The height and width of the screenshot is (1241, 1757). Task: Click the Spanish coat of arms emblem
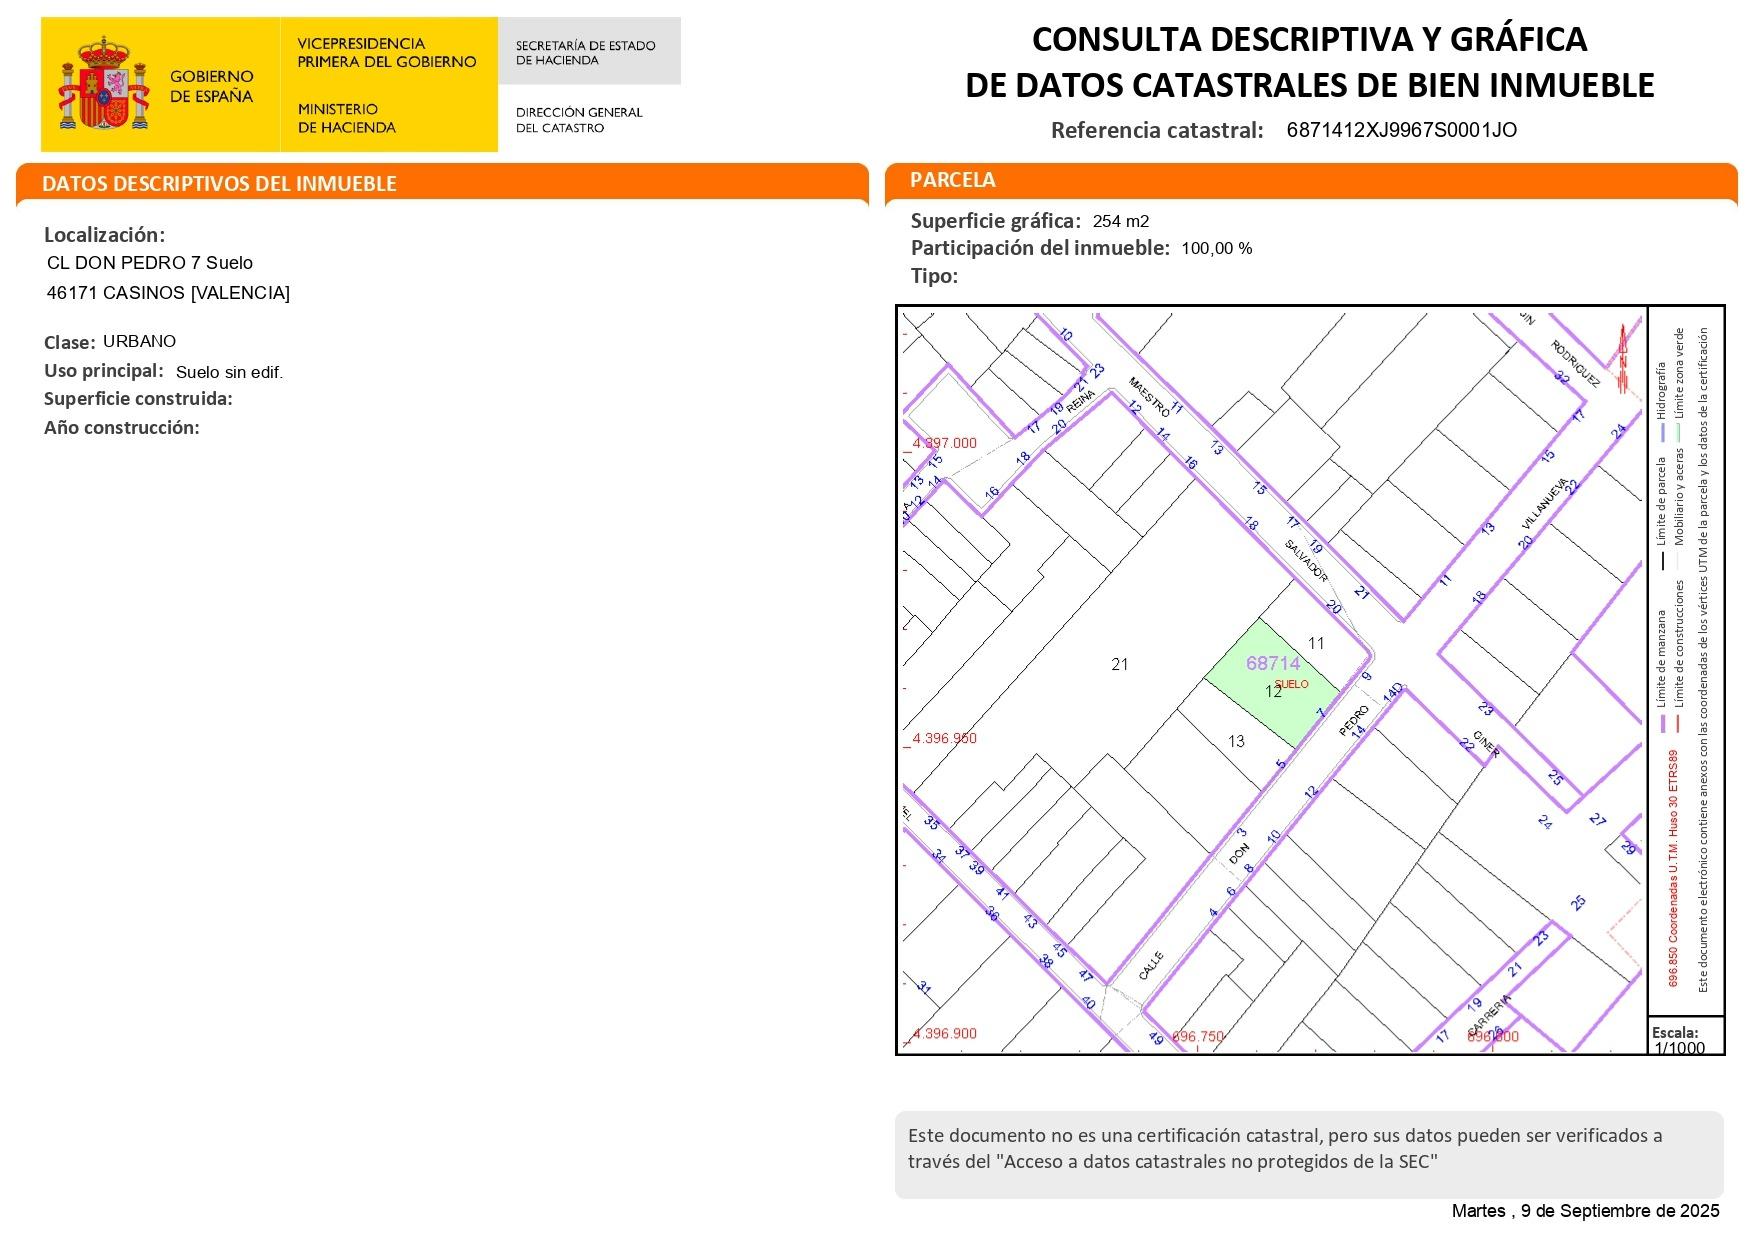pos(103,85)
